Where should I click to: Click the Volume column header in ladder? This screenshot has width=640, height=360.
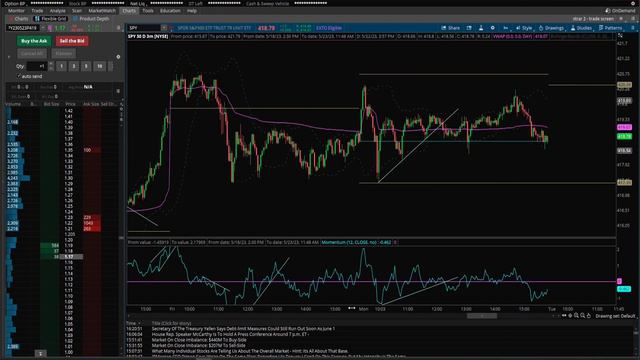coord(14,104)
